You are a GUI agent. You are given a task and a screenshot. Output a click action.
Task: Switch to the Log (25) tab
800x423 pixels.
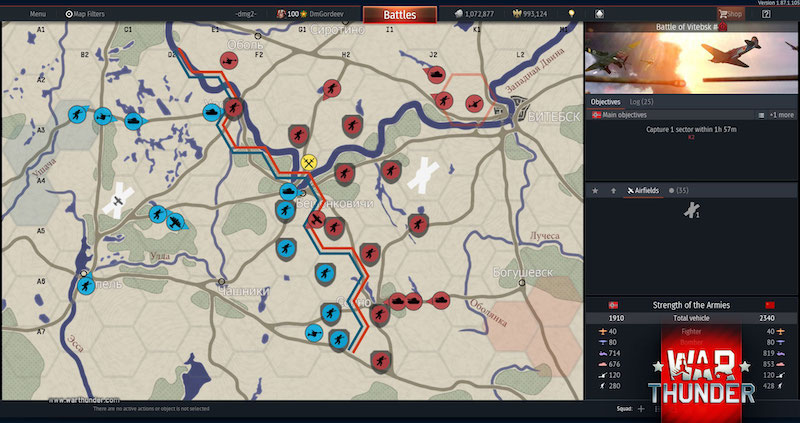point(641,102)
